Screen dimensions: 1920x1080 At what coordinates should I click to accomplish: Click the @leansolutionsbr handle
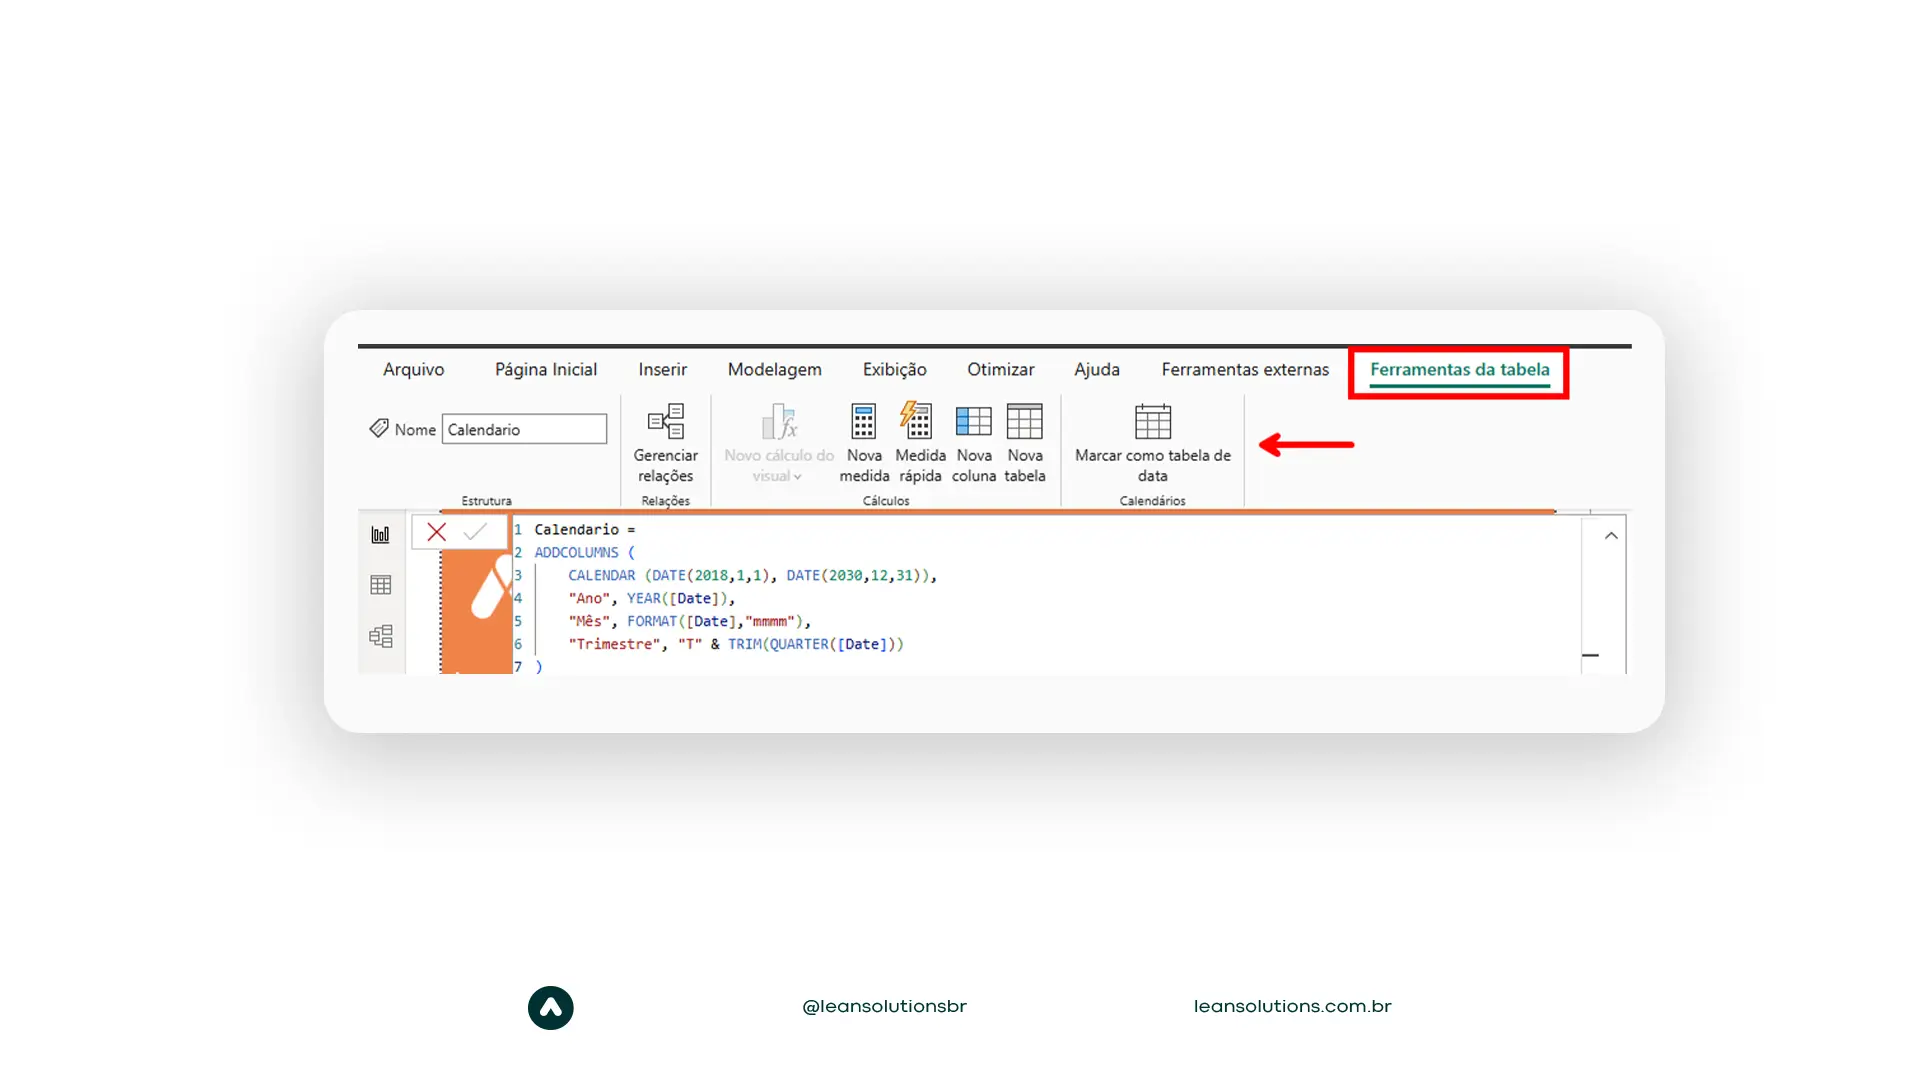(x=884, y=1006)
